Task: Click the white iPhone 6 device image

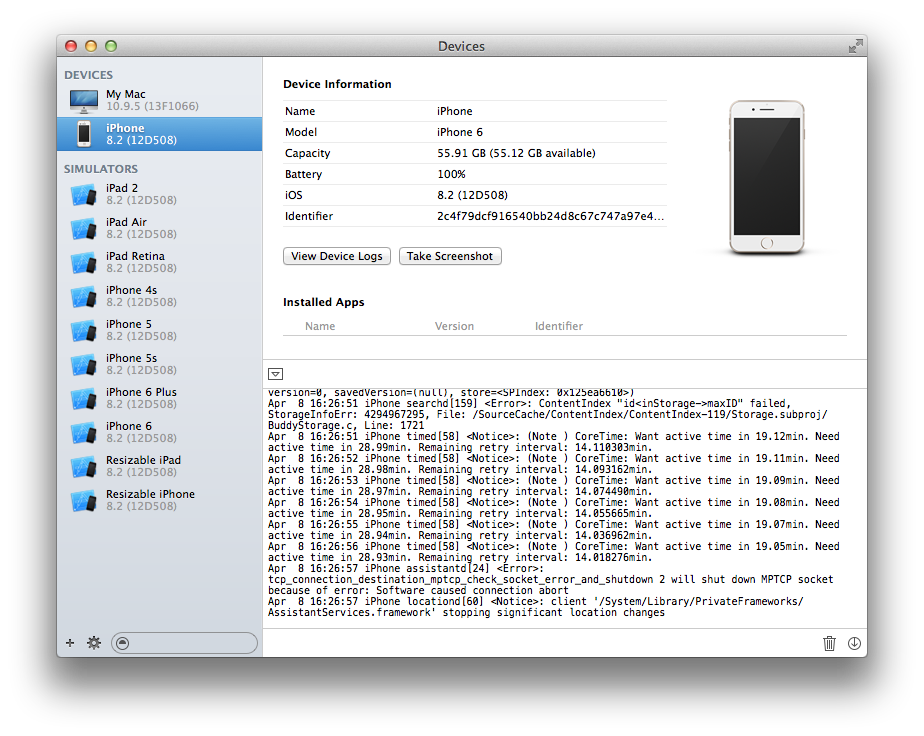Action: tap(766, 178)
